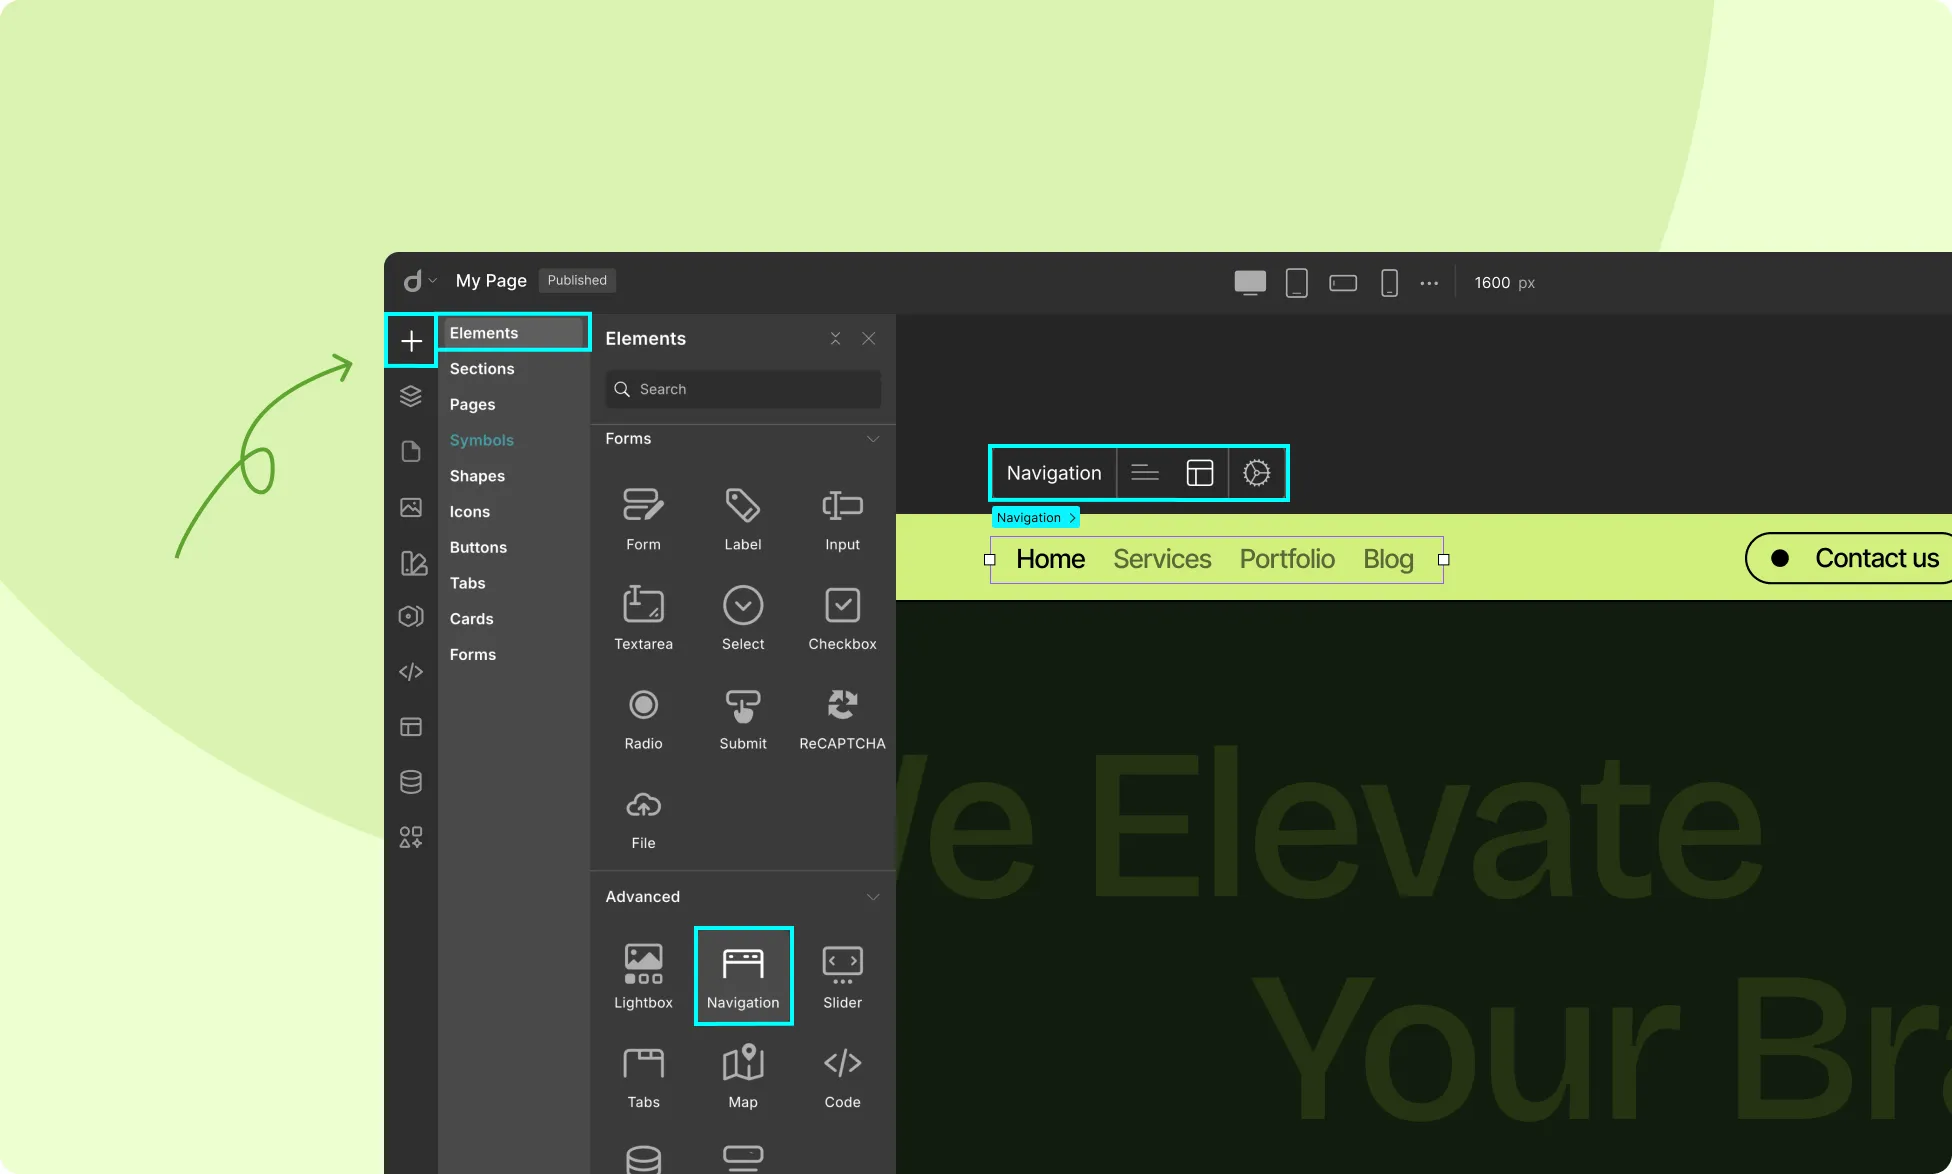The height and width of the screenshot is (1174, 1952).
Task: Click the Blog nav link
Action: [1388, 559]
